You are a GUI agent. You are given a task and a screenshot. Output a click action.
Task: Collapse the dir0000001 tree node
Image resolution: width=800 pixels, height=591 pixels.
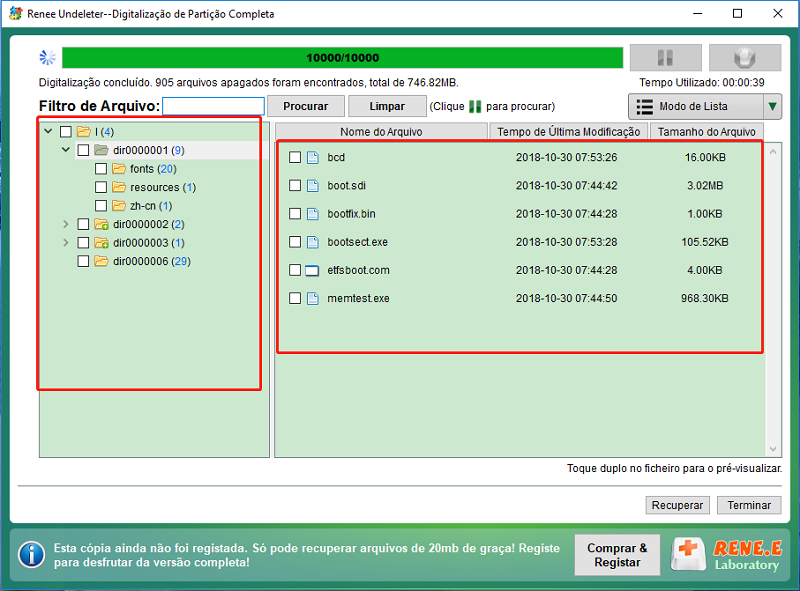(x=66, y=150)
